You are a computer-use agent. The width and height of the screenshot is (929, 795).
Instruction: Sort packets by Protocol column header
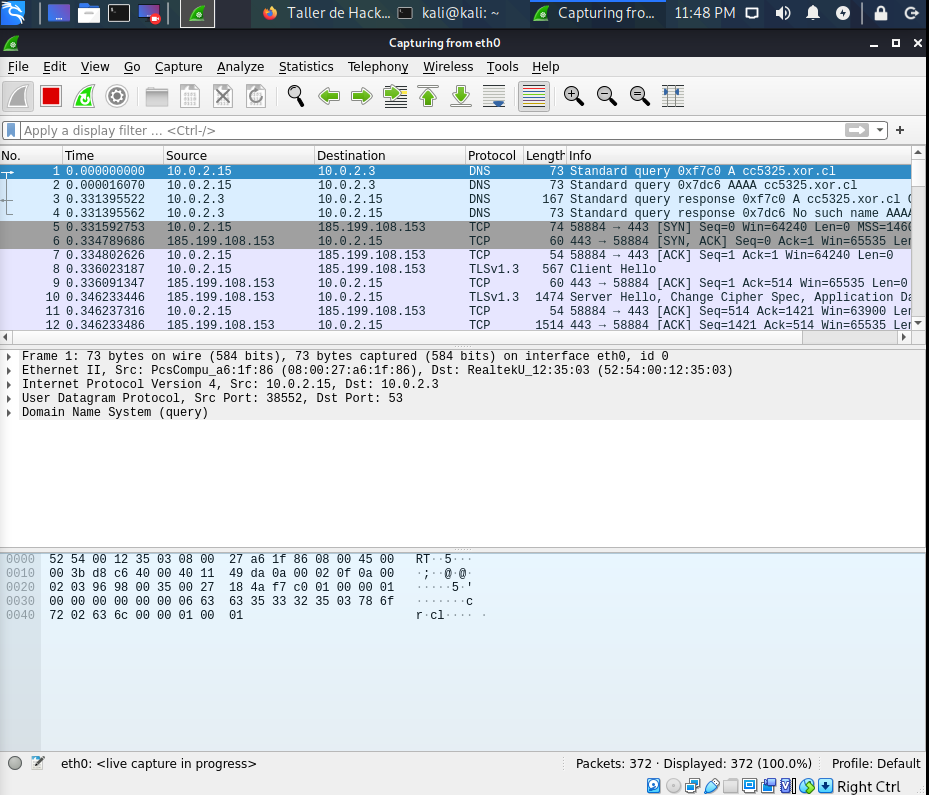[x=492, y=155]
